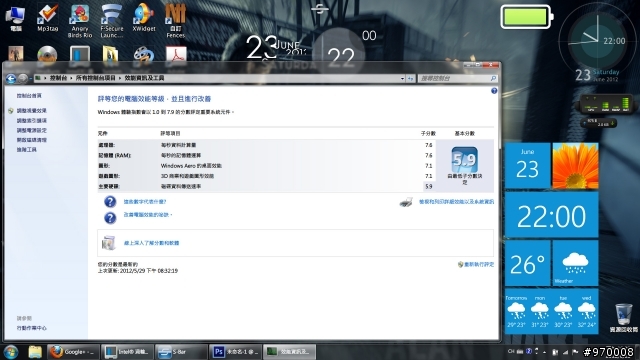
Task: Click the network signal tray icon
Action: click(x=565, y=352)
